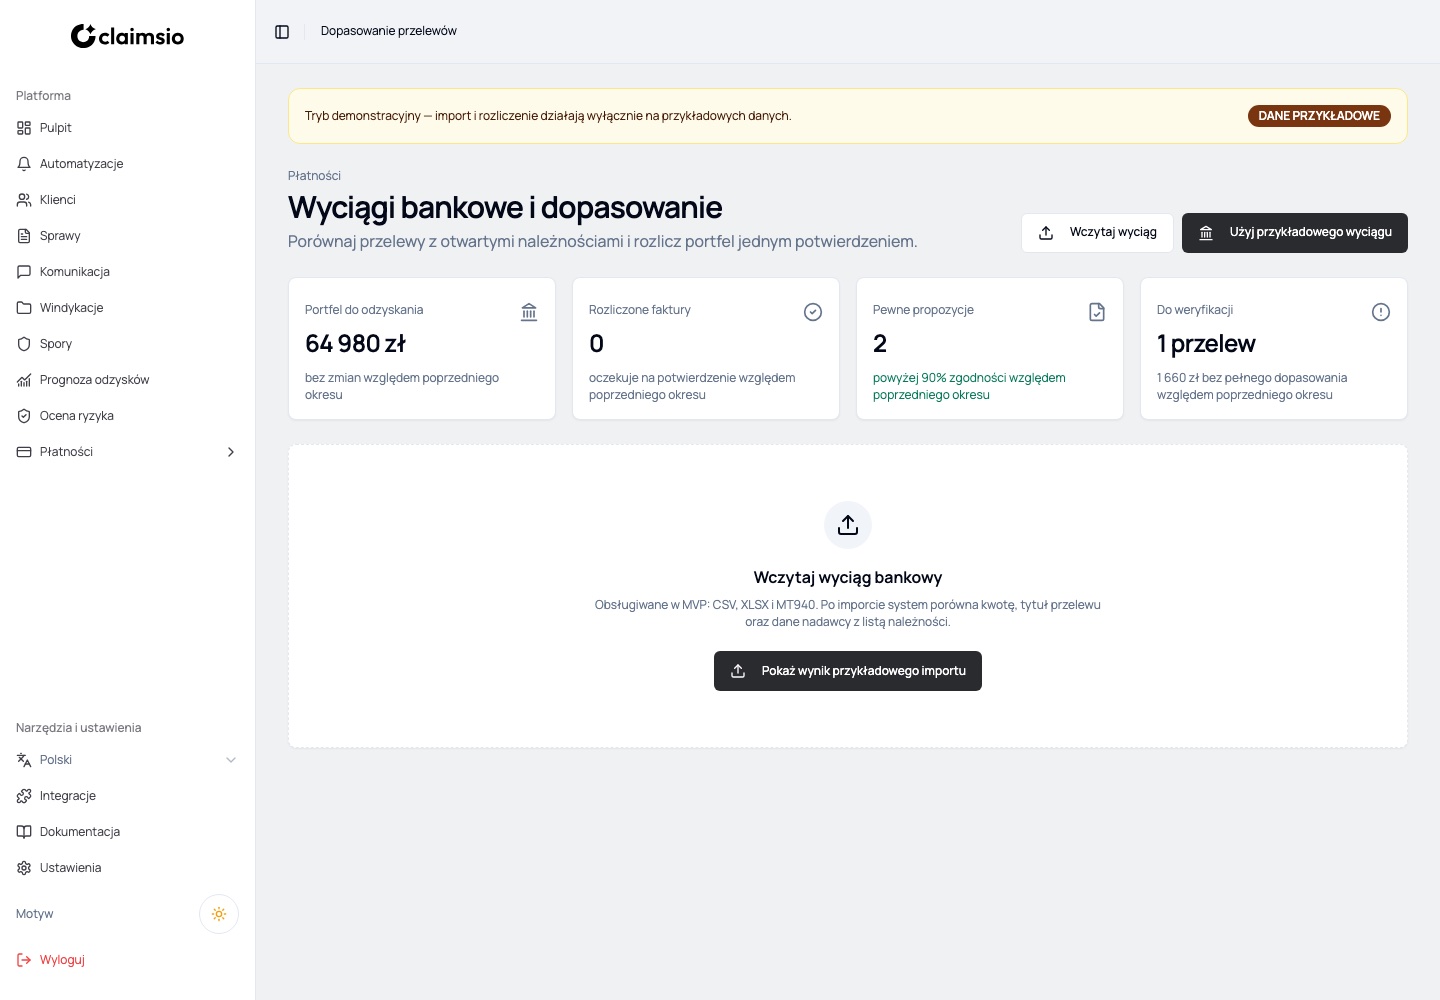Click Dopasowanie przelewów breadcrumb
Image resolution: width=1440 pixels, height=1000 pixels.
pos(388,31)
